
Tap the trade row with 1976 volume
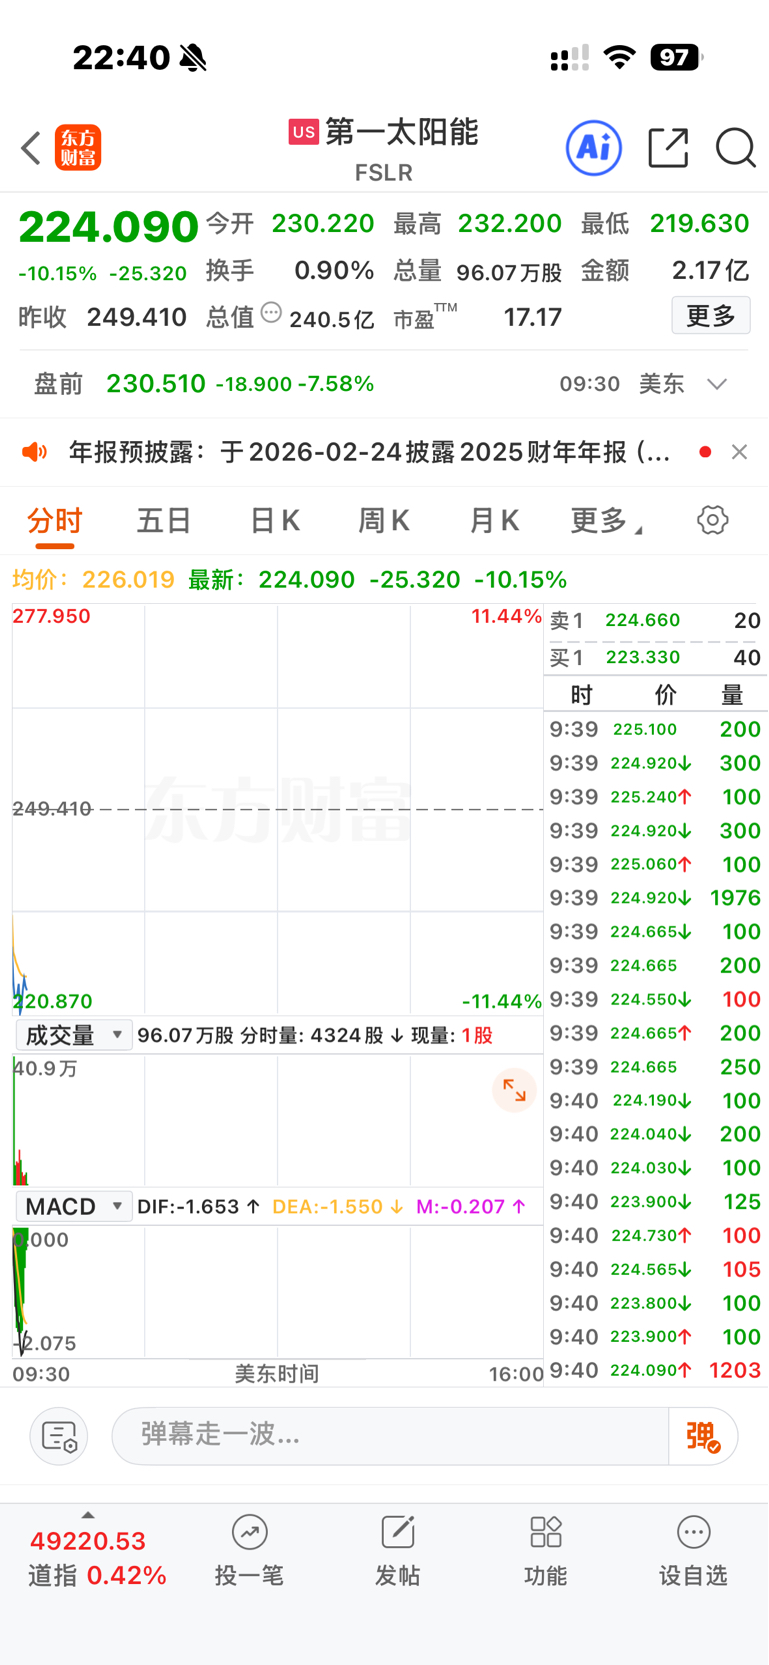(x=655, y=898)
